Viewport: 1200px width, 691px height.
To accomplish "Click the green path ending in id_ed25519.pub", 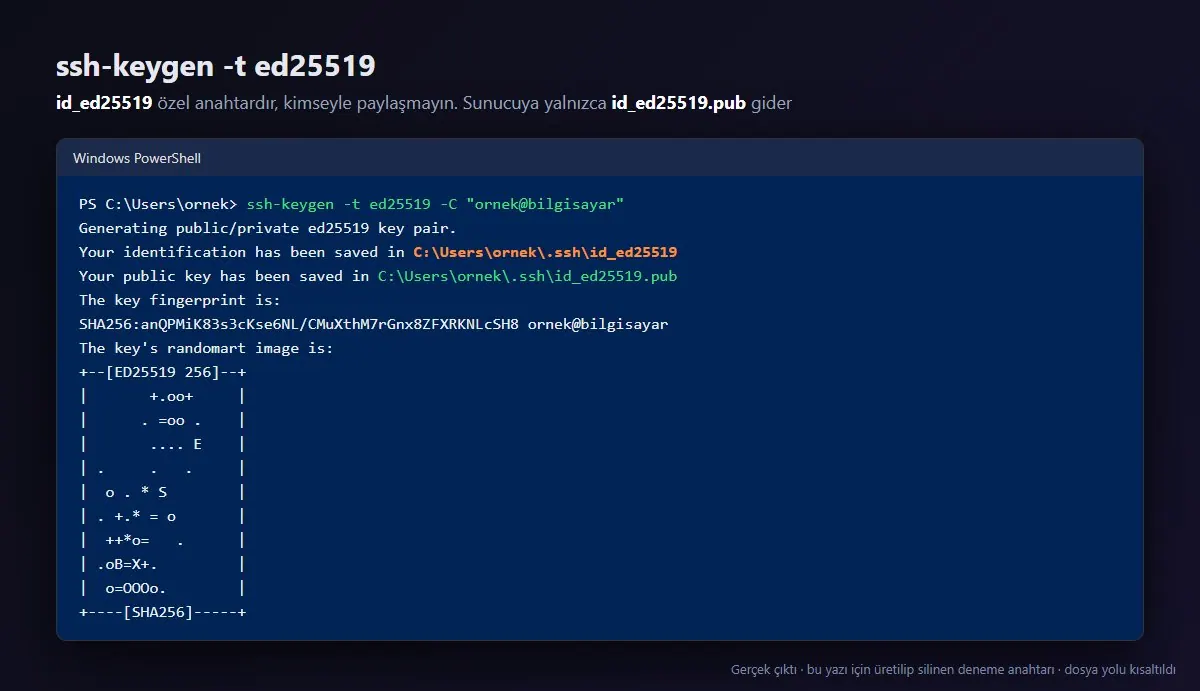I will 527,276.
